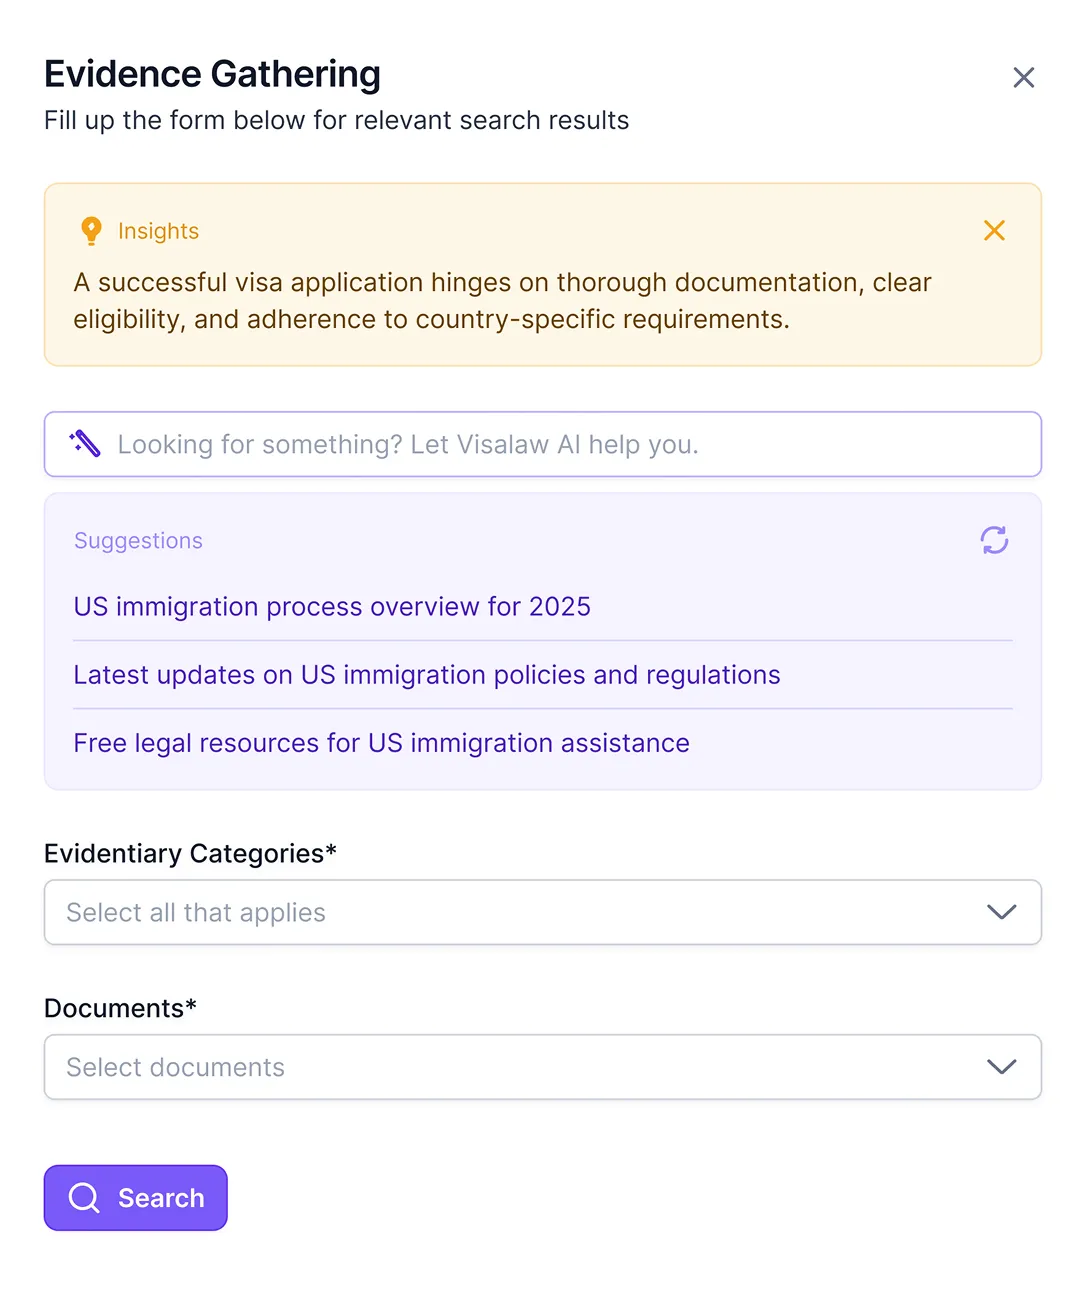Regenerate suggestions using the circular arrows
This screenshot has height=1290, width=1086.
click(994, 540)
